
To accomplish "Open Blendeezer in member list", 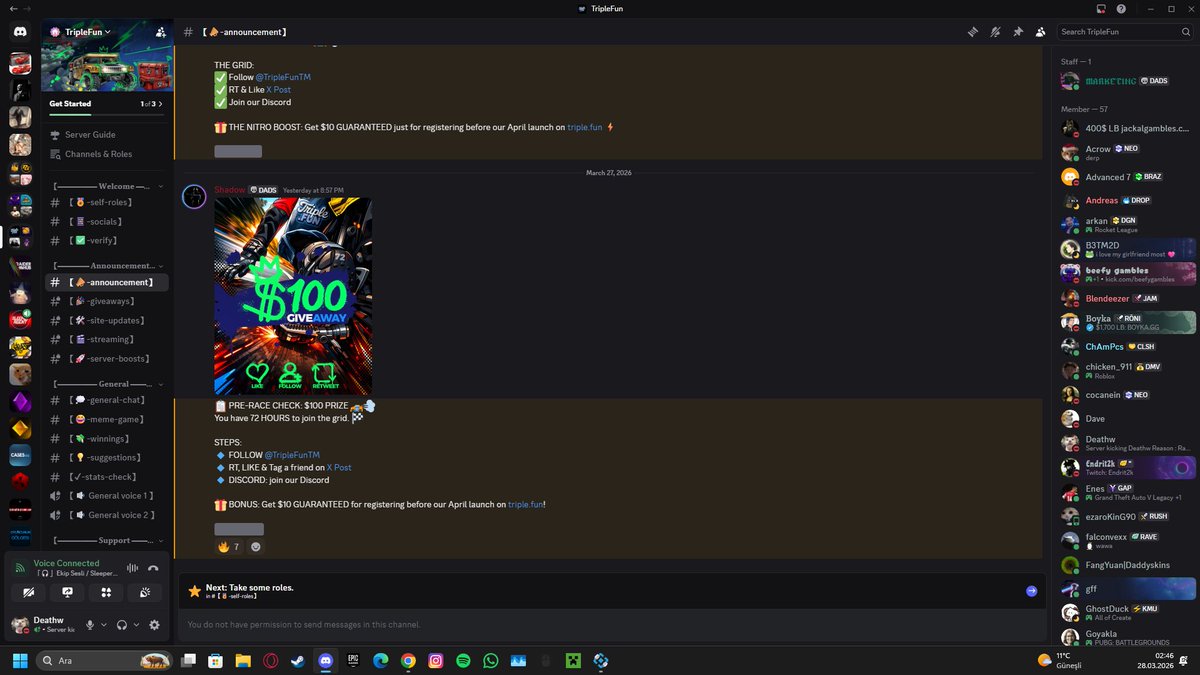I will (1127, 298).
